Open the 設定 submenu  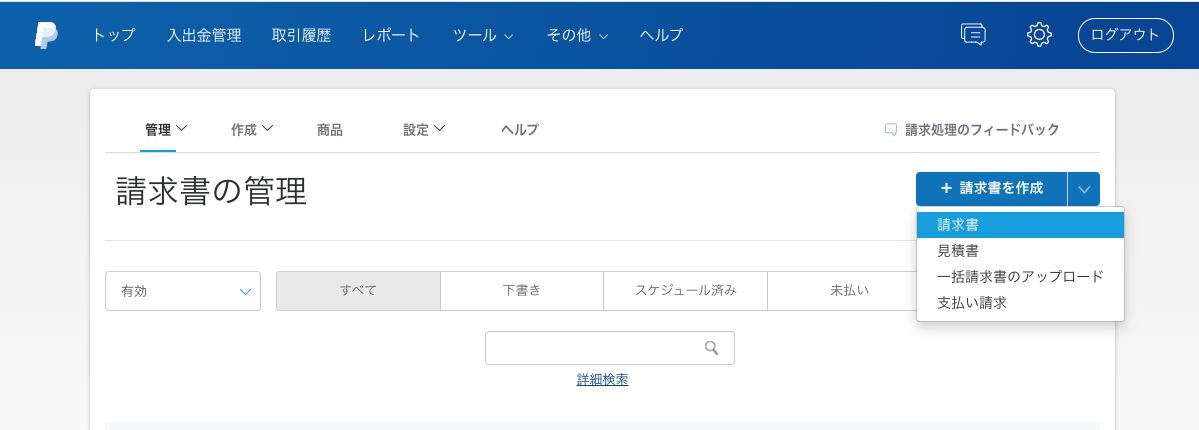(x=424, y=129)
